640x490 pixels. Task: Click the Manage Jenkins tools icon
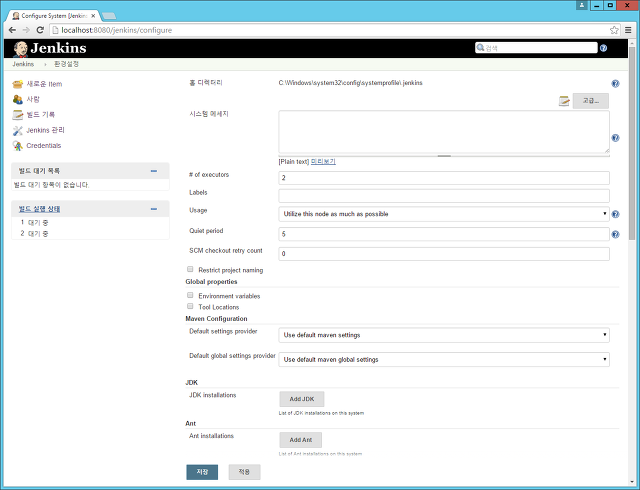pyautogui.click(x=18, y=130)
